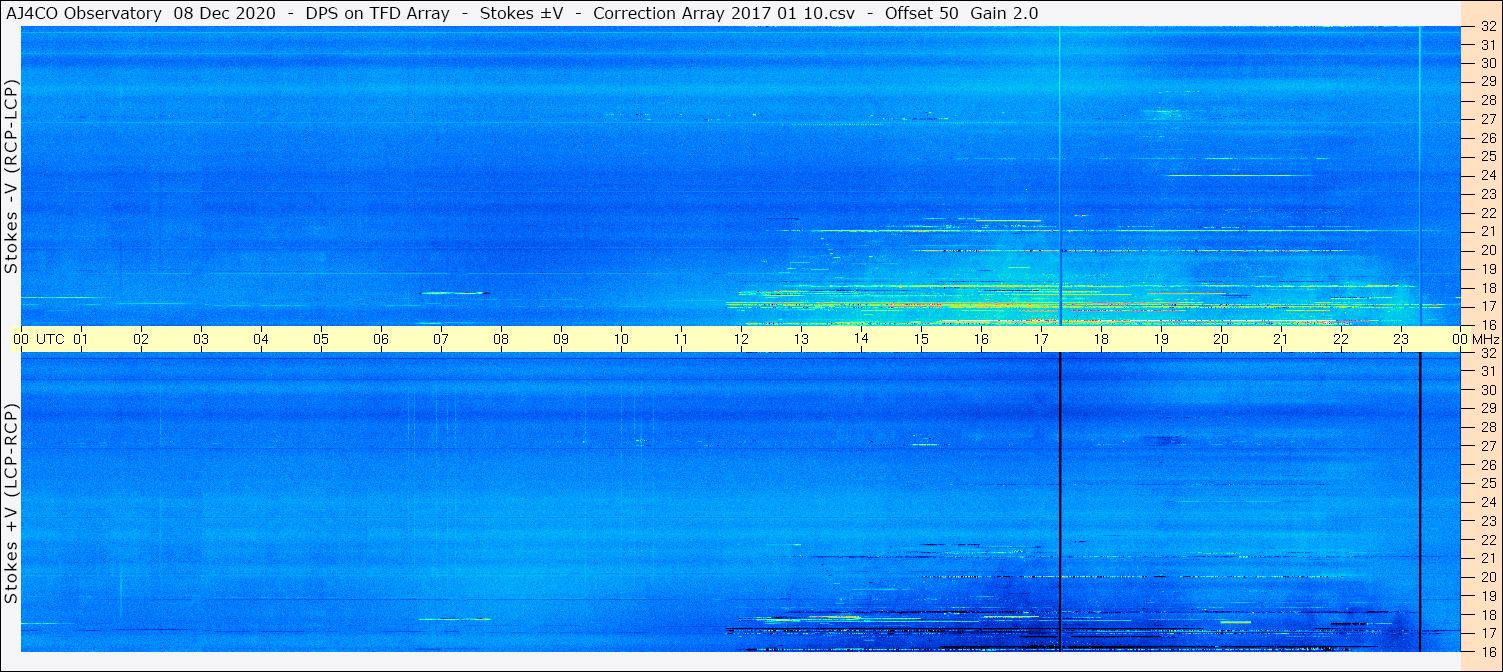The height and width of the screenshot is (672, 1503).
Task: Click the 16 MHz label on upper panel scale
Action: pyautogui.click(x=1488, y=324)
